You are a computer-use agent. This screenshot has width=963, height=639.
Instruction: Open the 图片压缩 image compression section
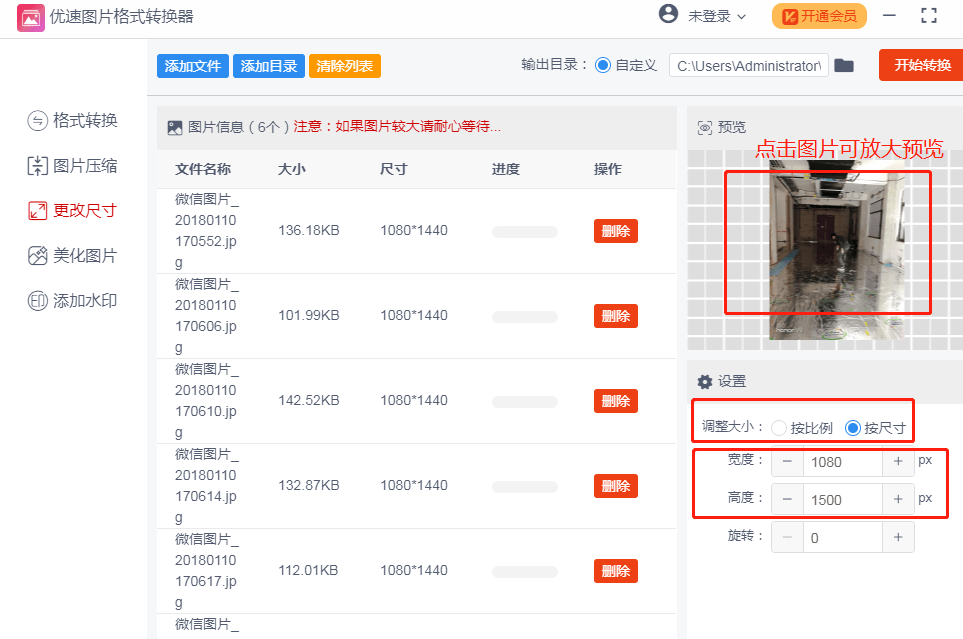(72, 166)
